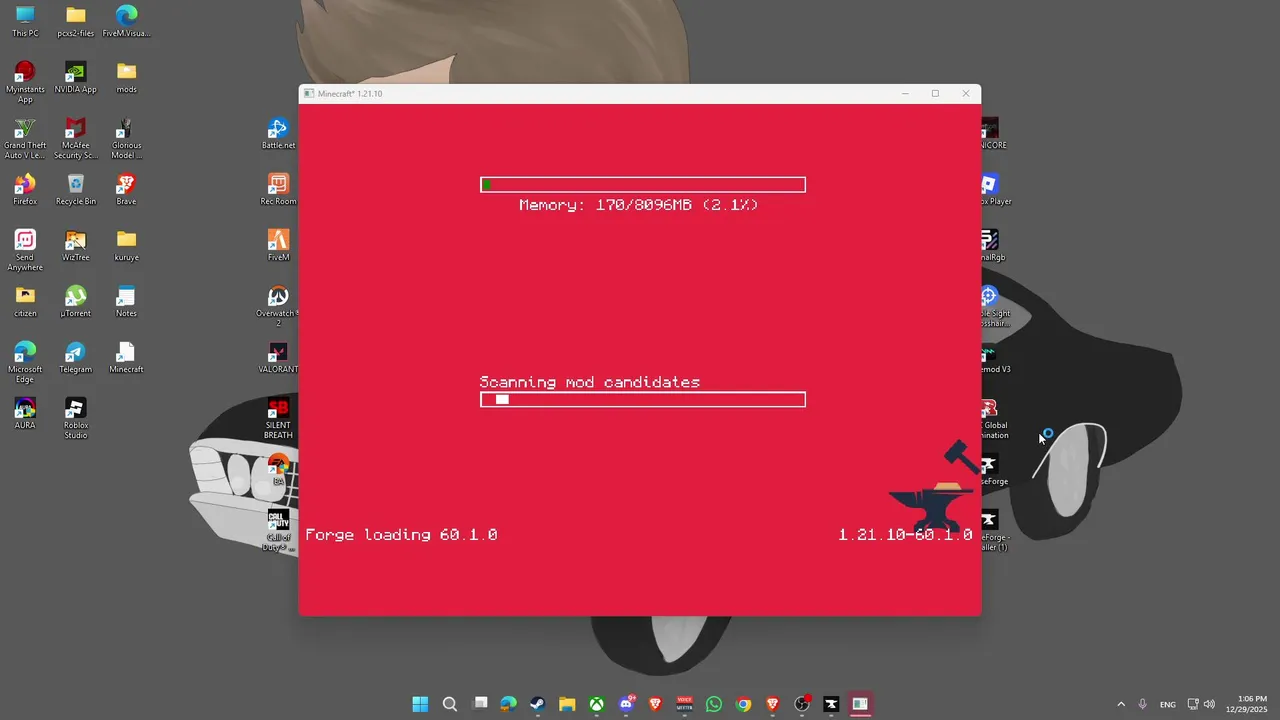This screenshot has height=720, width=1280.
Task: Open Google Chrome from taskbar
Action: [743, 704]
